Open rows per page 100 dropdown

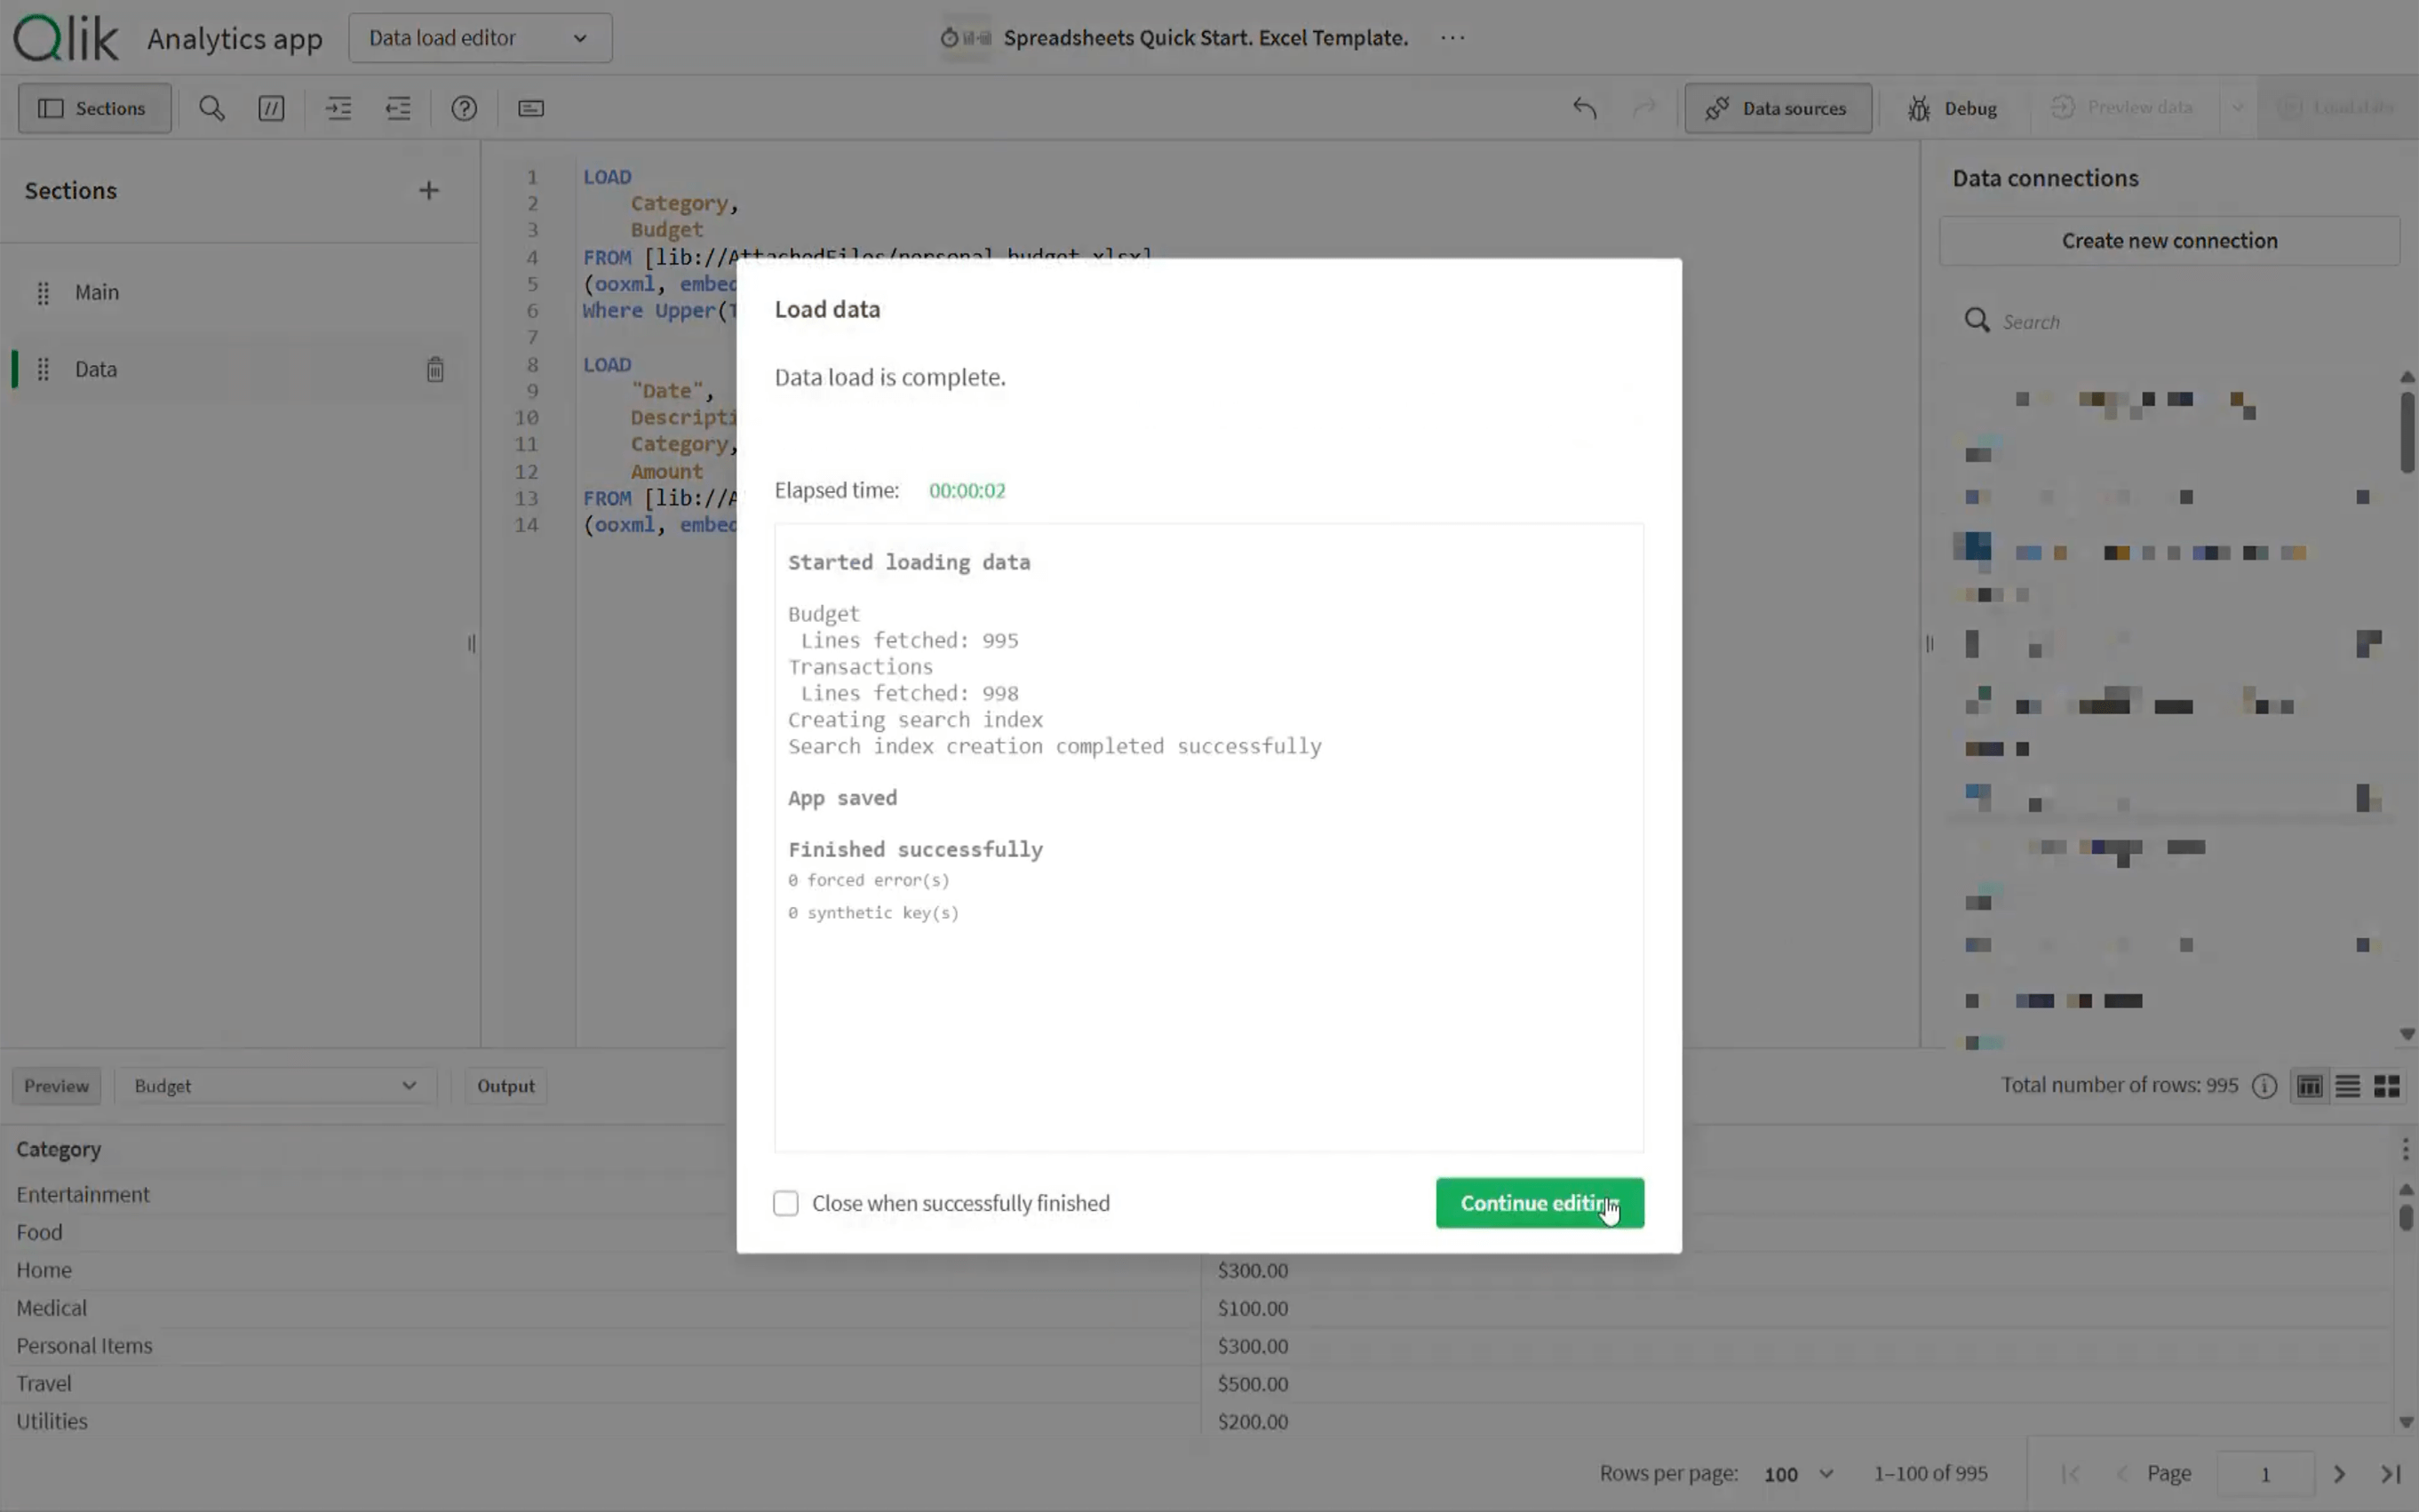click(x=1798, y=1474)
